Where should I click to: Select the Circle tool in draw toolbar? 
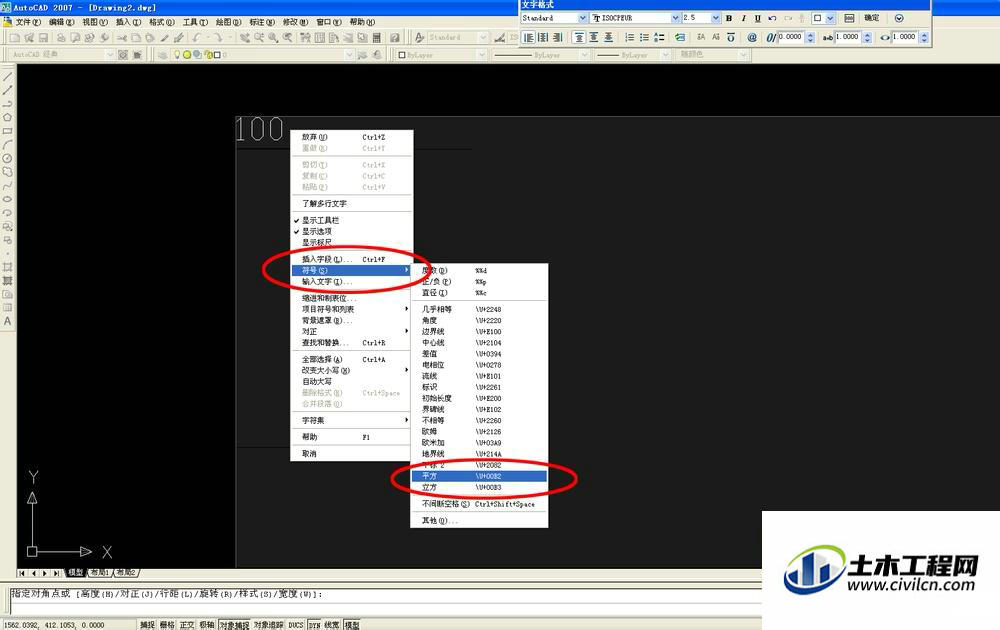pyautogui.click(x=8, y=158)
